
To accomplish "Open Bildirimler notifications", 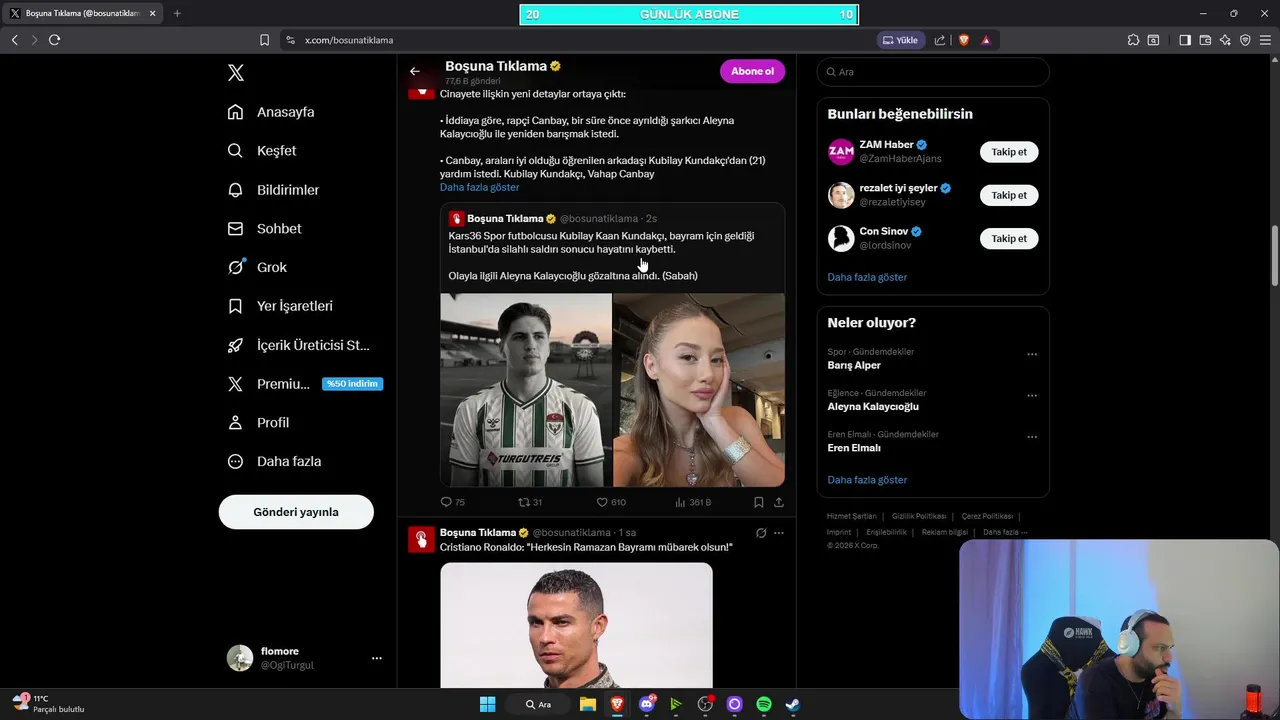I will click(273, 190).
